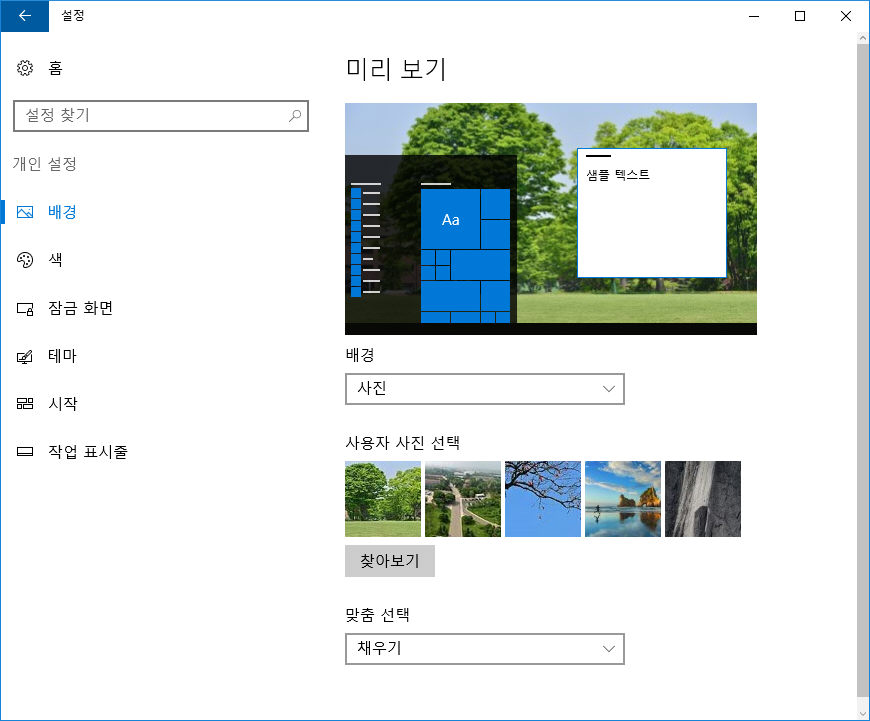Select the 시작 tiles icon
Screen dimensions: 870x721
[25, 404]
